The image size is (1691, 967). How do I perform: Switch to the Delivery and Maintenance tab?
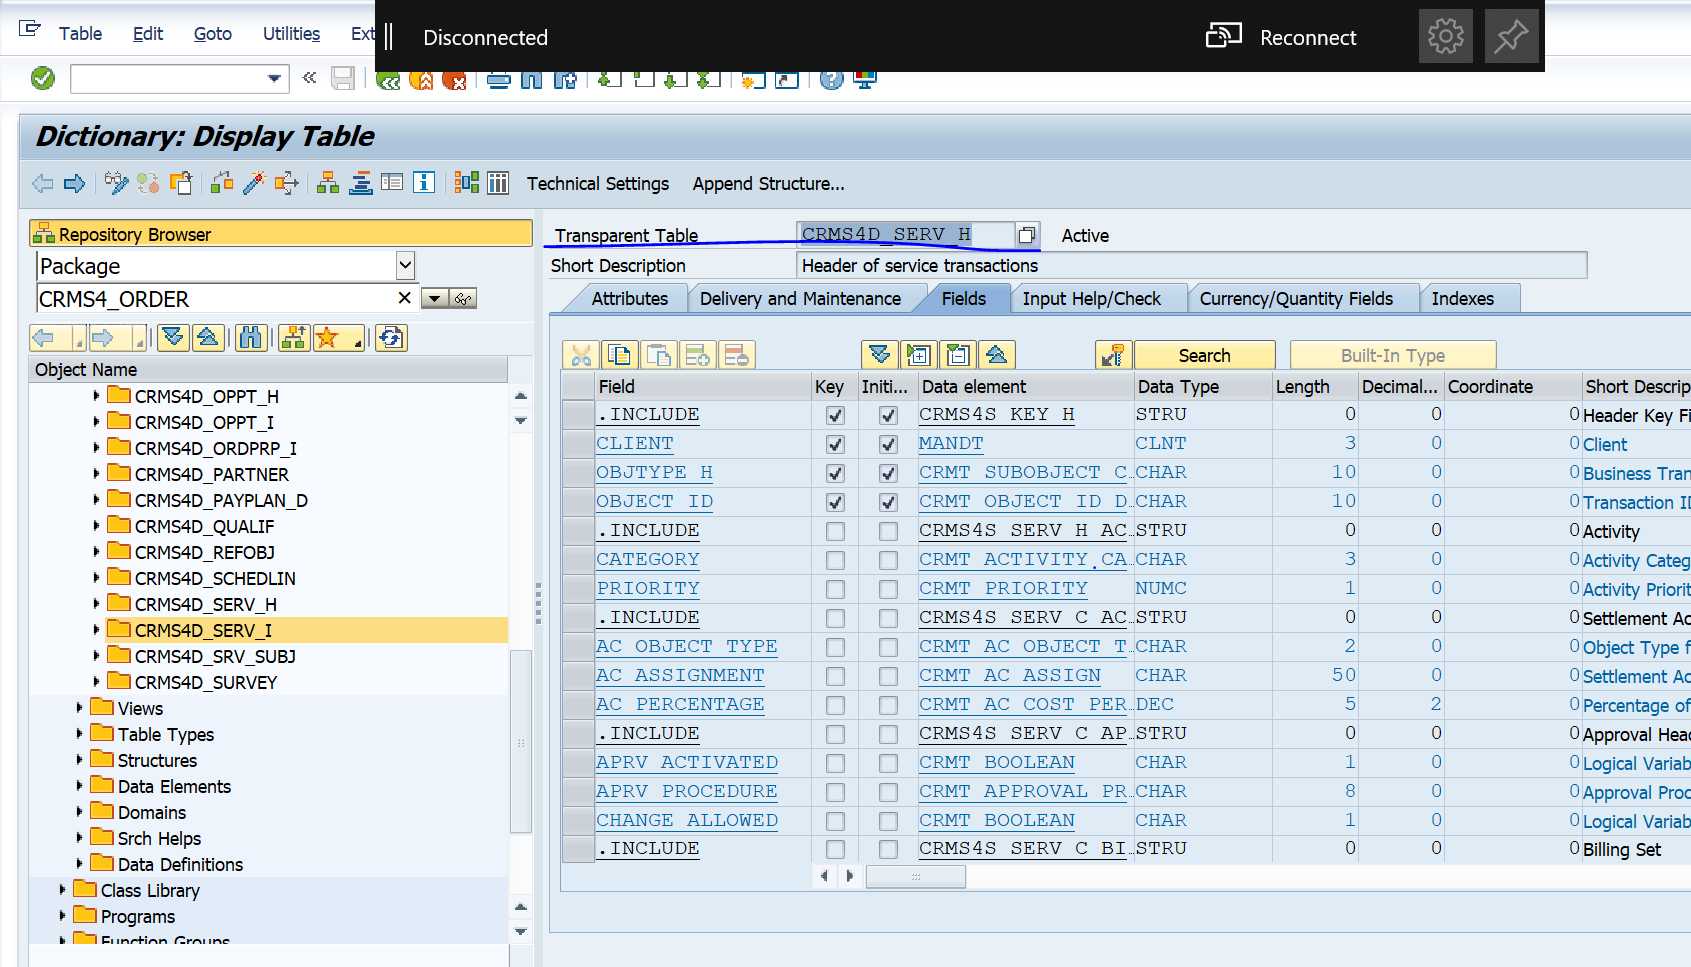(800, 299)
